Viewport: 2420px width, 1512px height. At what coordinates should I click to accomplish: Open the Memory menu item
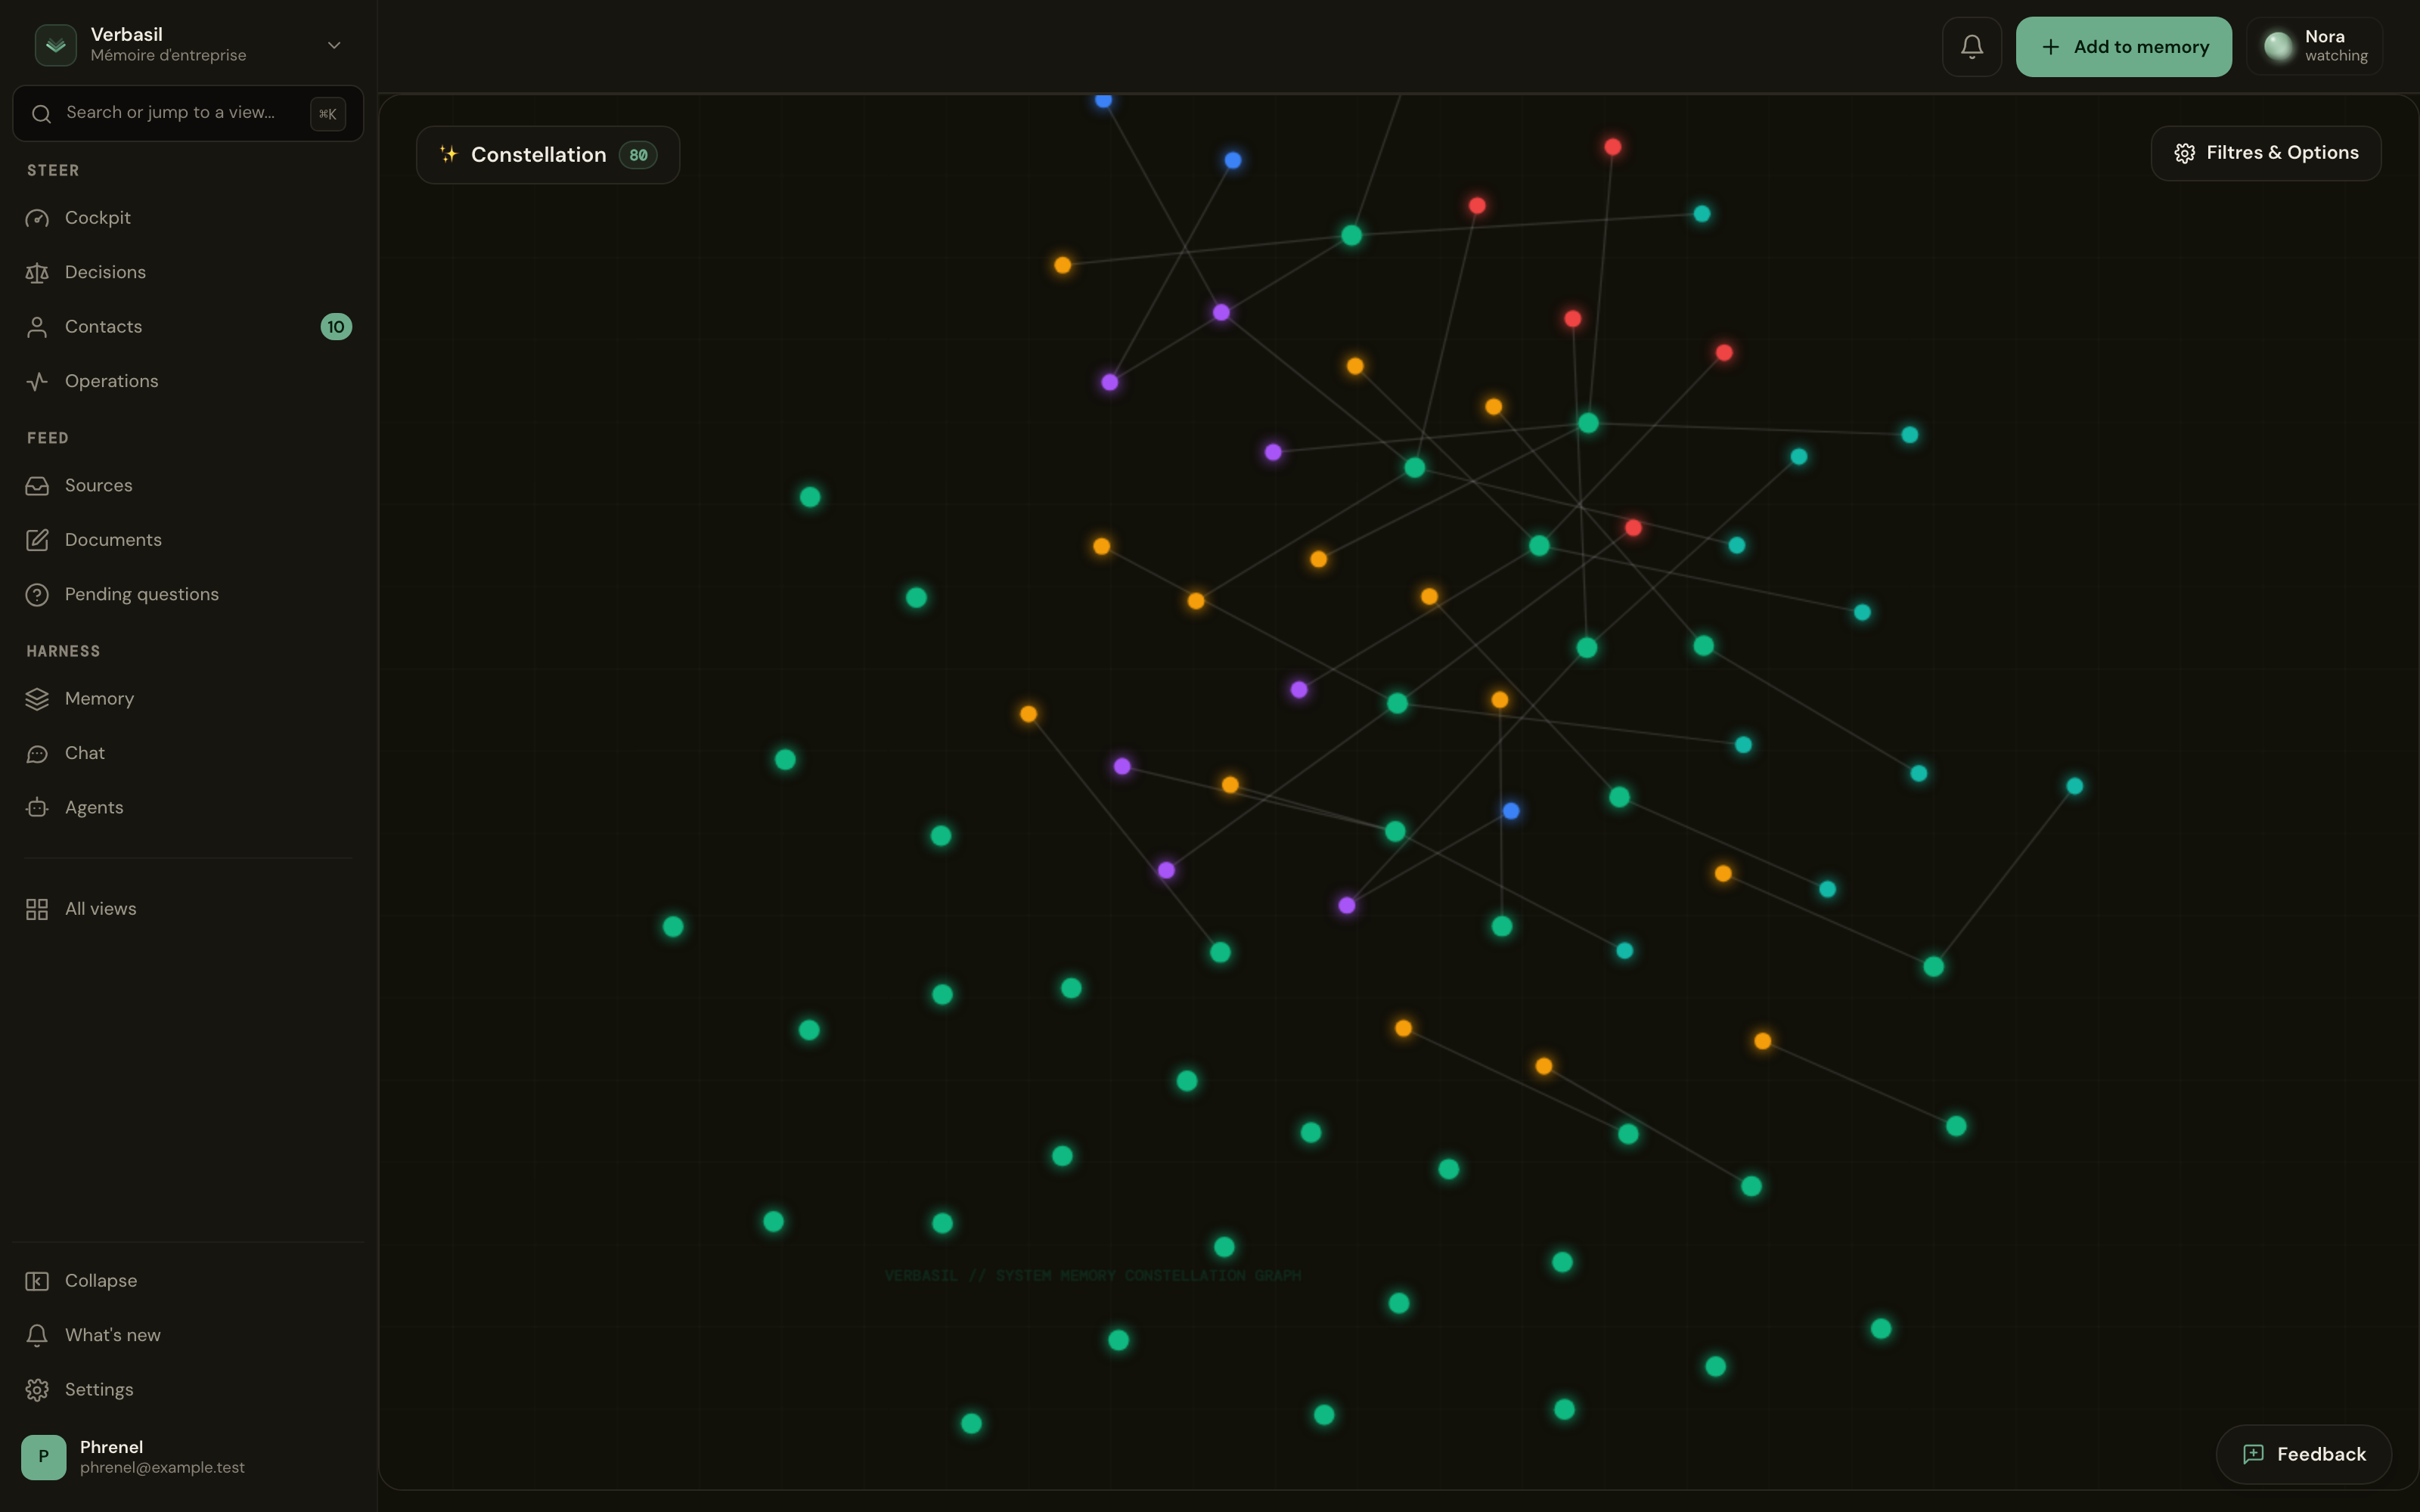coord(188,699)
